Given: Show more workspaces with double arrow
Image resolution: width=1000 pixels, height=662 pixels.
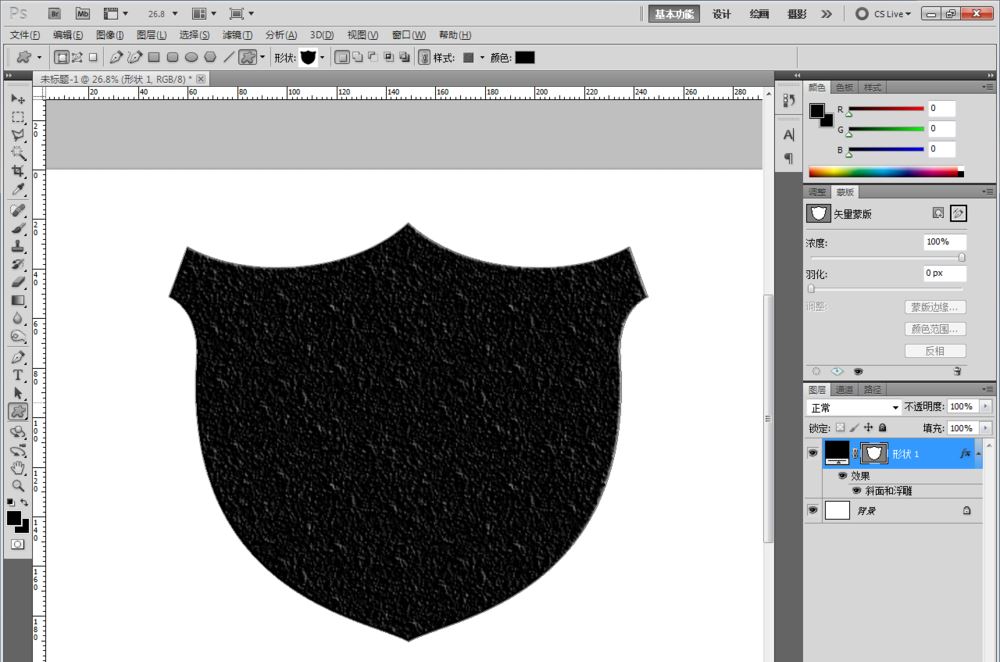Looking at the screenshot, I should point(827,13).
